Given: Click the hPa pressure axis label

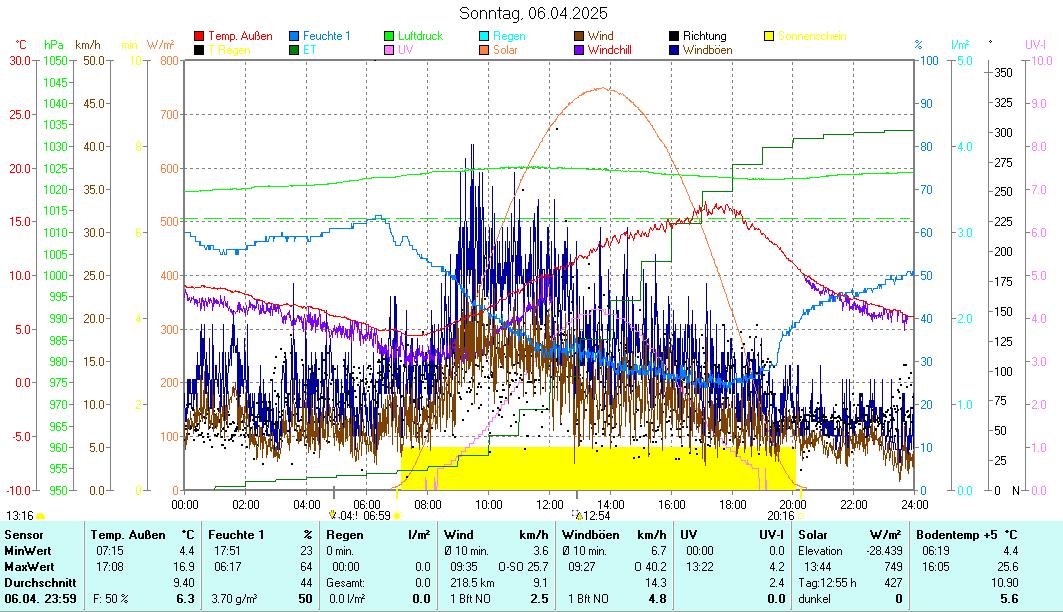Looking at the screenshot, I should pyautogui.click(x=53, y=45).
